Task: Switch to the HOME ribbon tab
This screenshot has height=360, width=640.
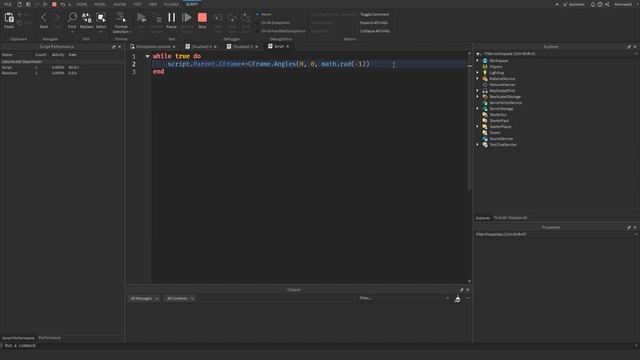Action: (x=82, y=4)
